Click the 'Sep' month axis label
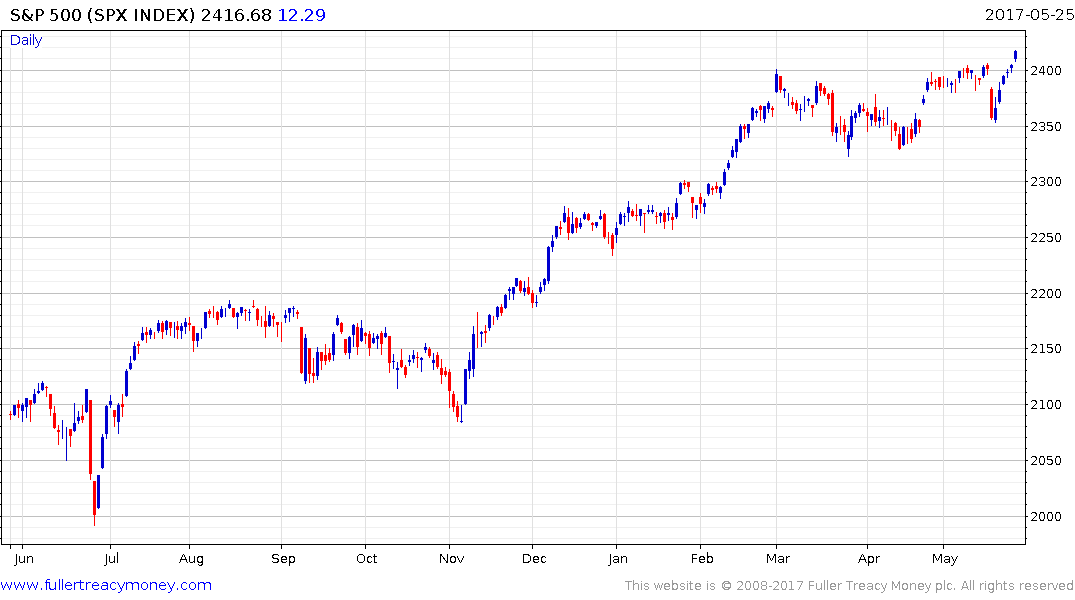Viewport: 1075px width, 600px height. click(283, 559)
